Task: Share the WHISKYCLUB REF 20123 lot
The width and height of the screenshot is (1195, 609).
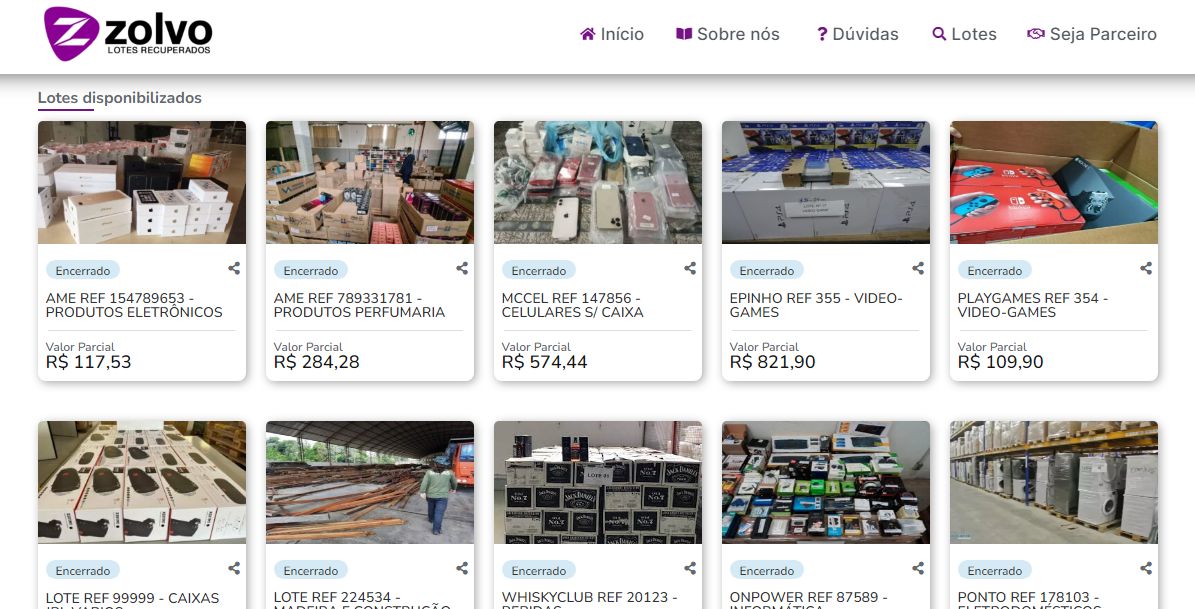Action: click(690, 569)
